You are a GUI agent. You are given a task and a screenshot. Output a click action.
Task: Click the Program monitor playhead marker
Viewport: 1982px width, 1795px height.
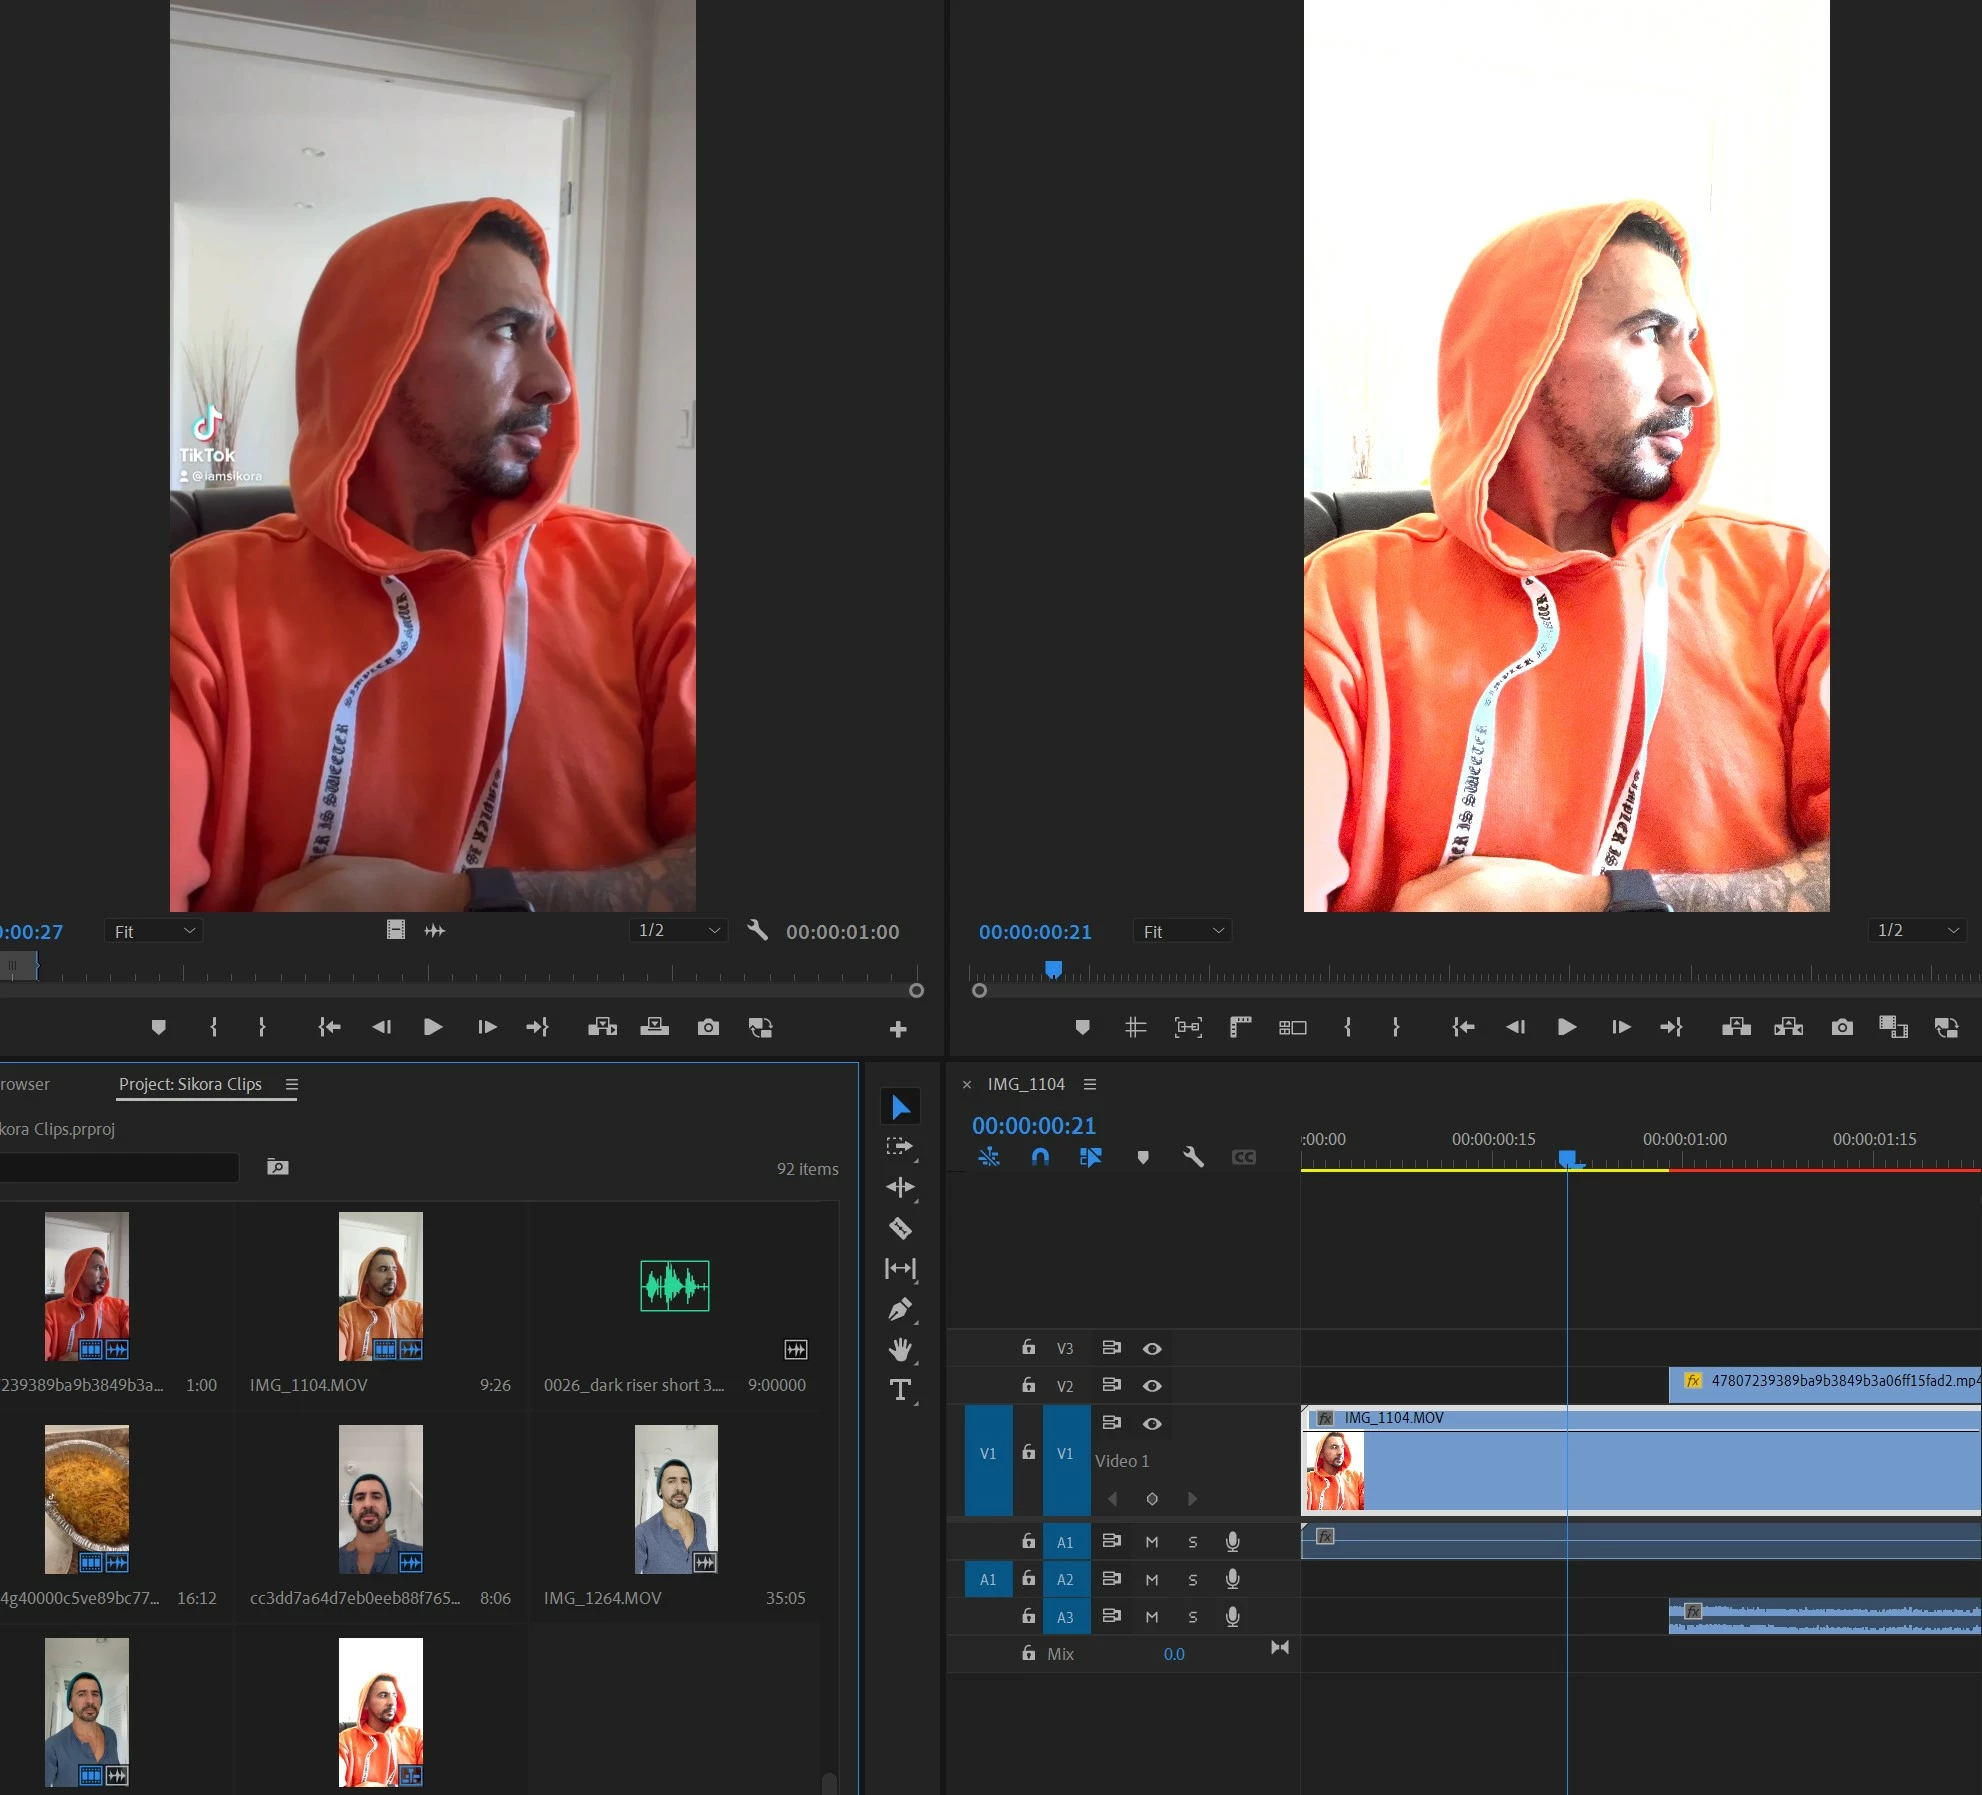click(x=1053, y=968)
